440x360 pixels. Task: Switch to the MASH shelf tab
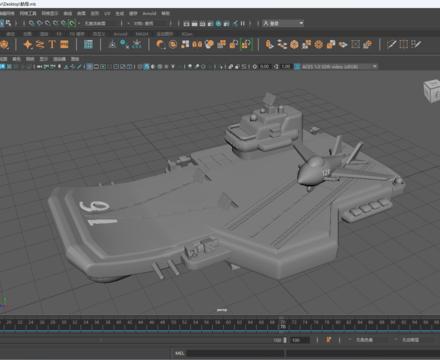[x=142, y=34]
